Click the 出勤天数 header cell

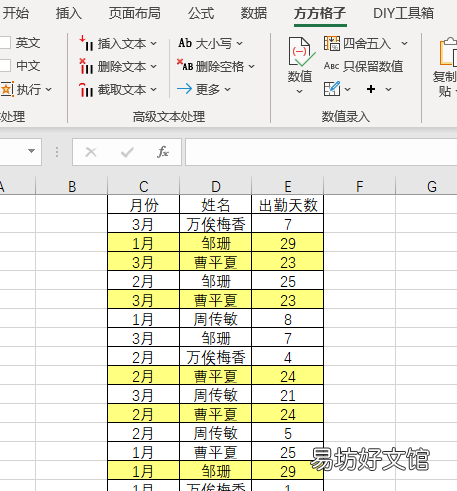[x=288, y=205]
